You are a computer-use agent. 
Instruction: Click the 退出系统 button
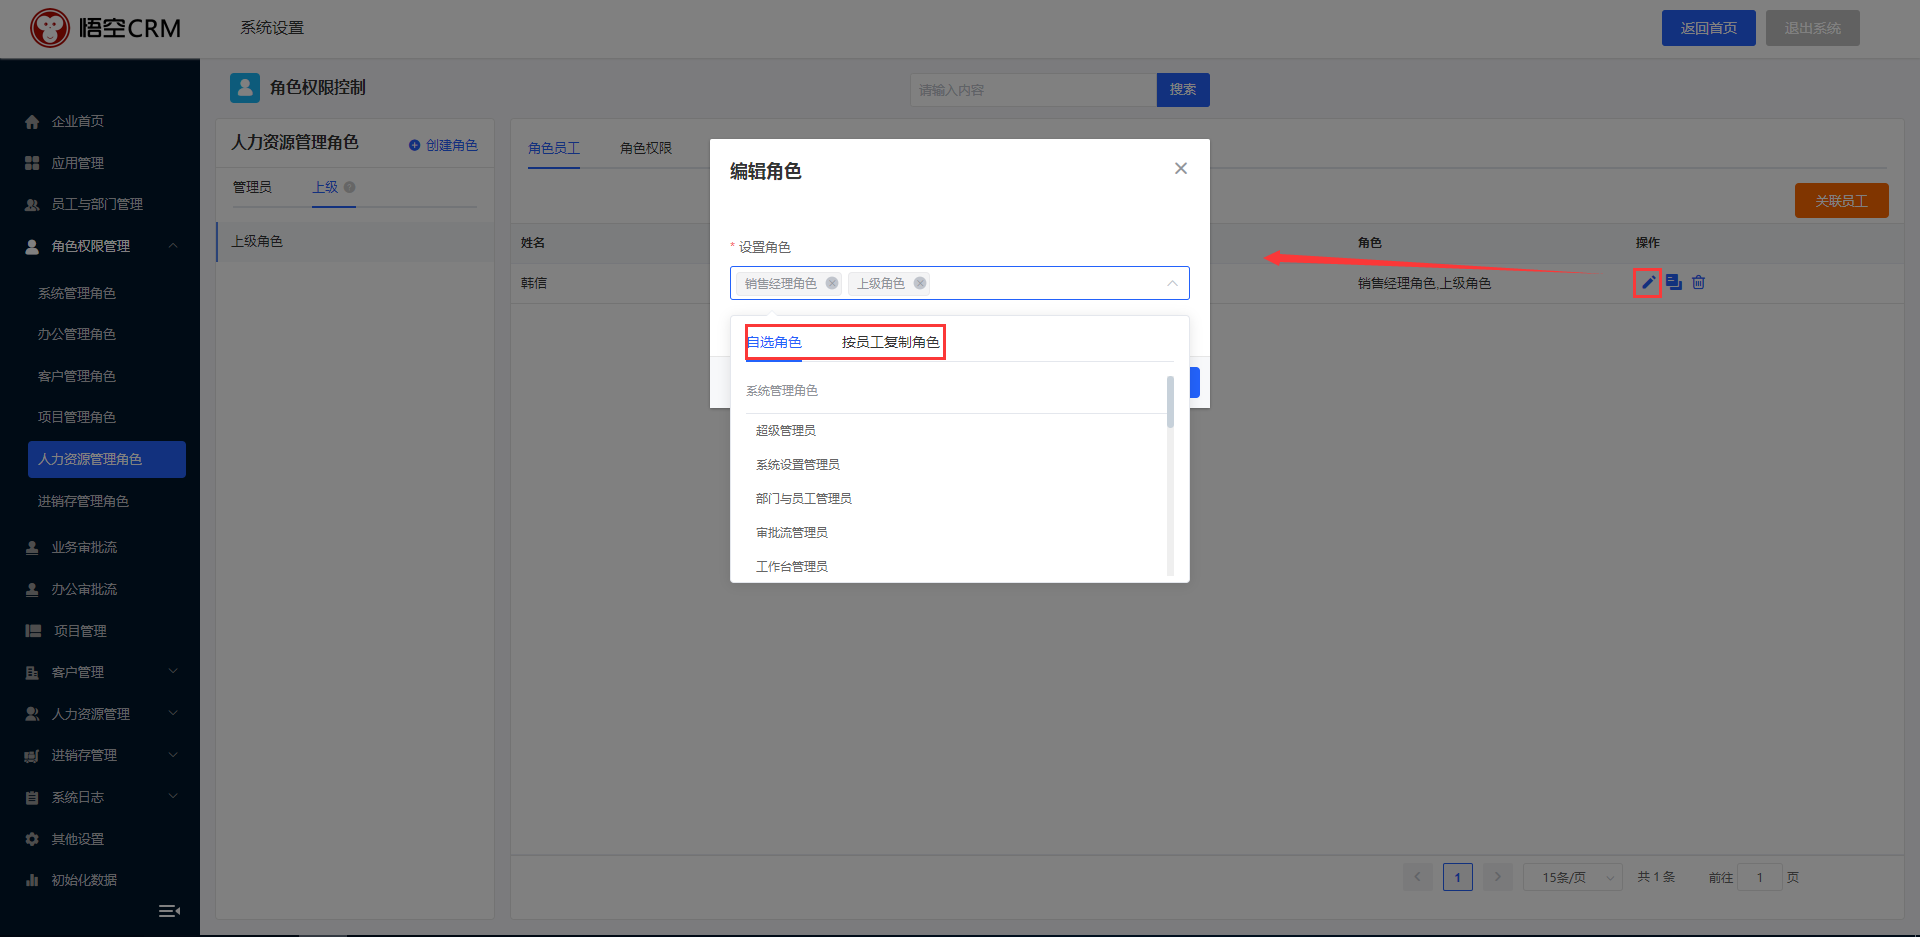click(1813, 28)
